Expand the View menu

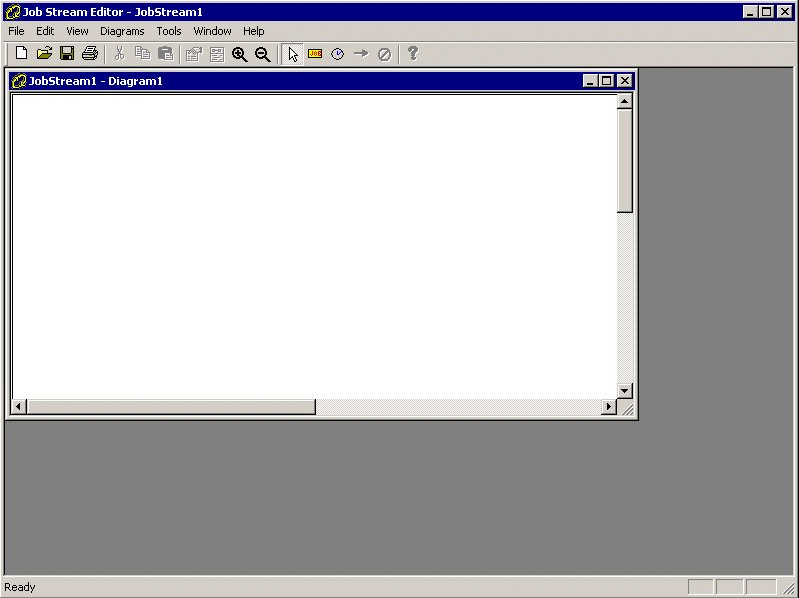tap(77, 31)
